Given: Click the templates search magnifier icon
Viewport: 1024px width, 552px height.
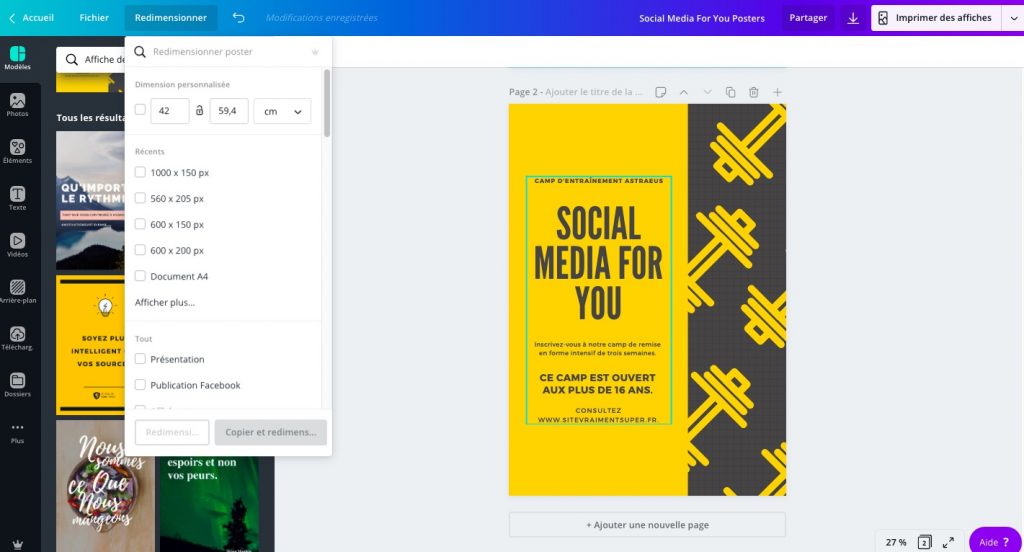Looking at the screenshot, I should pyautogui.click(x=72, y=59).
